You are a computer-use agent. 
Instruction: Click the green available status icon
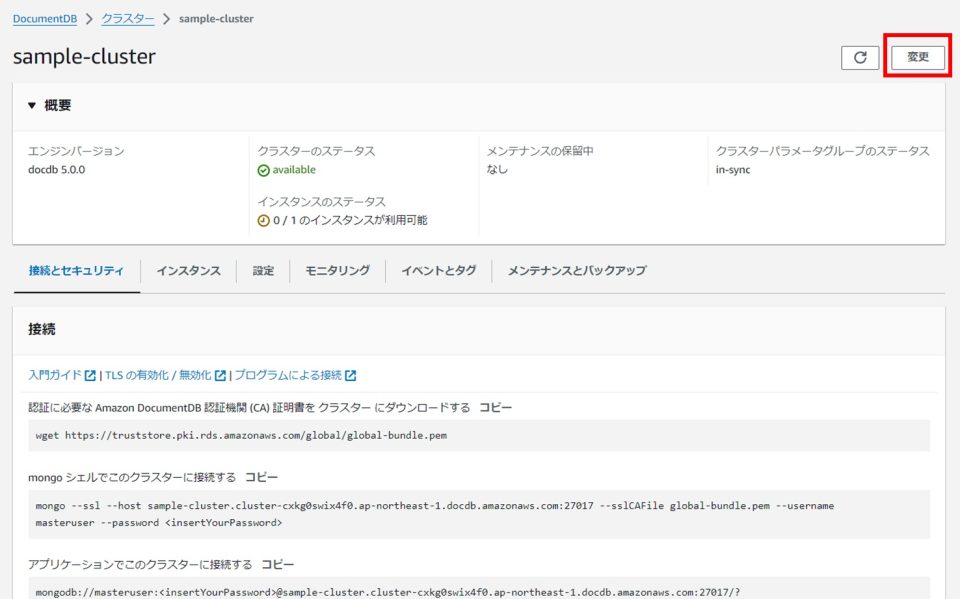click(263, 170)
